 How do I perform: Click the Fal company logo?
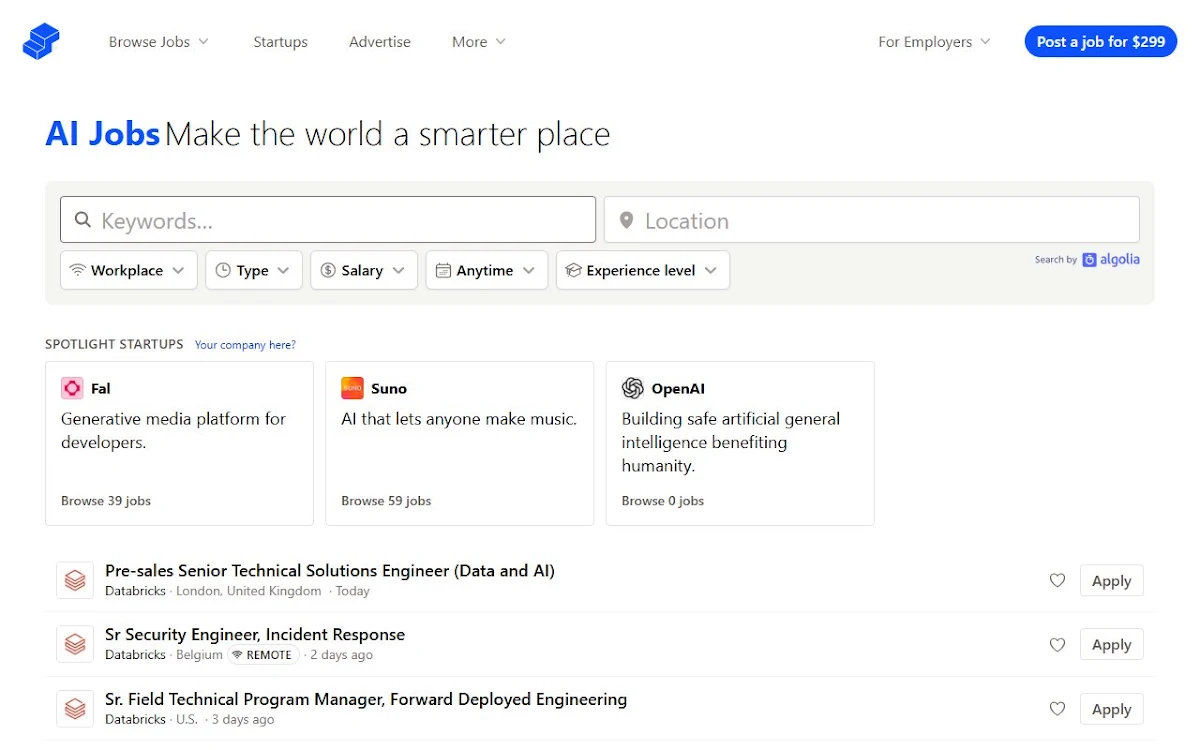point(72,388)
